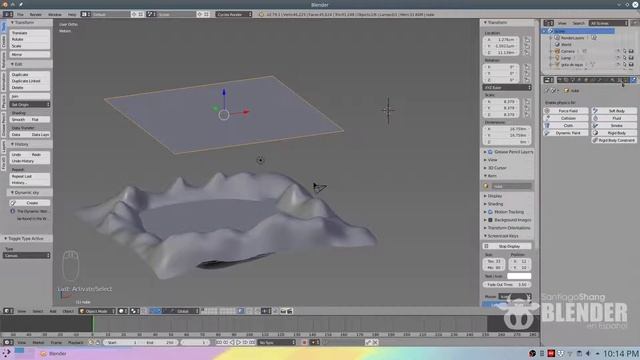Open the Window menu
The height and width of the screenshot is (360, 640).
55,14
